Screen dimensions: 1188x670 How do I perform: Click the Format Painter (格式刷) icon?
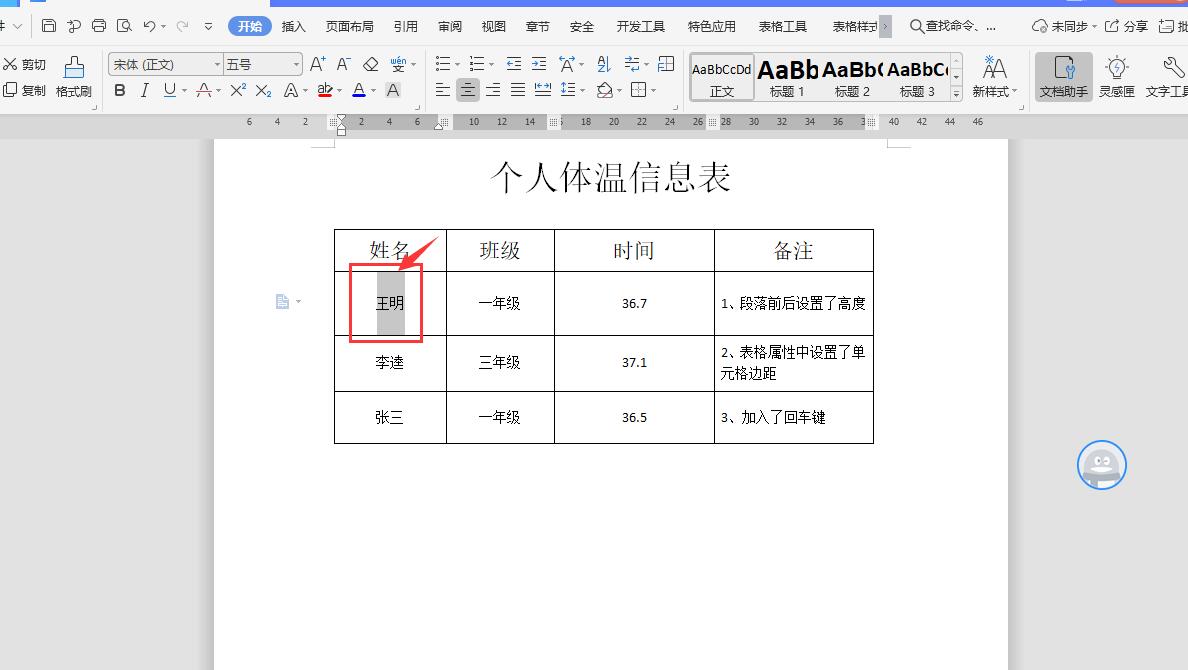[x=73, y=76]
